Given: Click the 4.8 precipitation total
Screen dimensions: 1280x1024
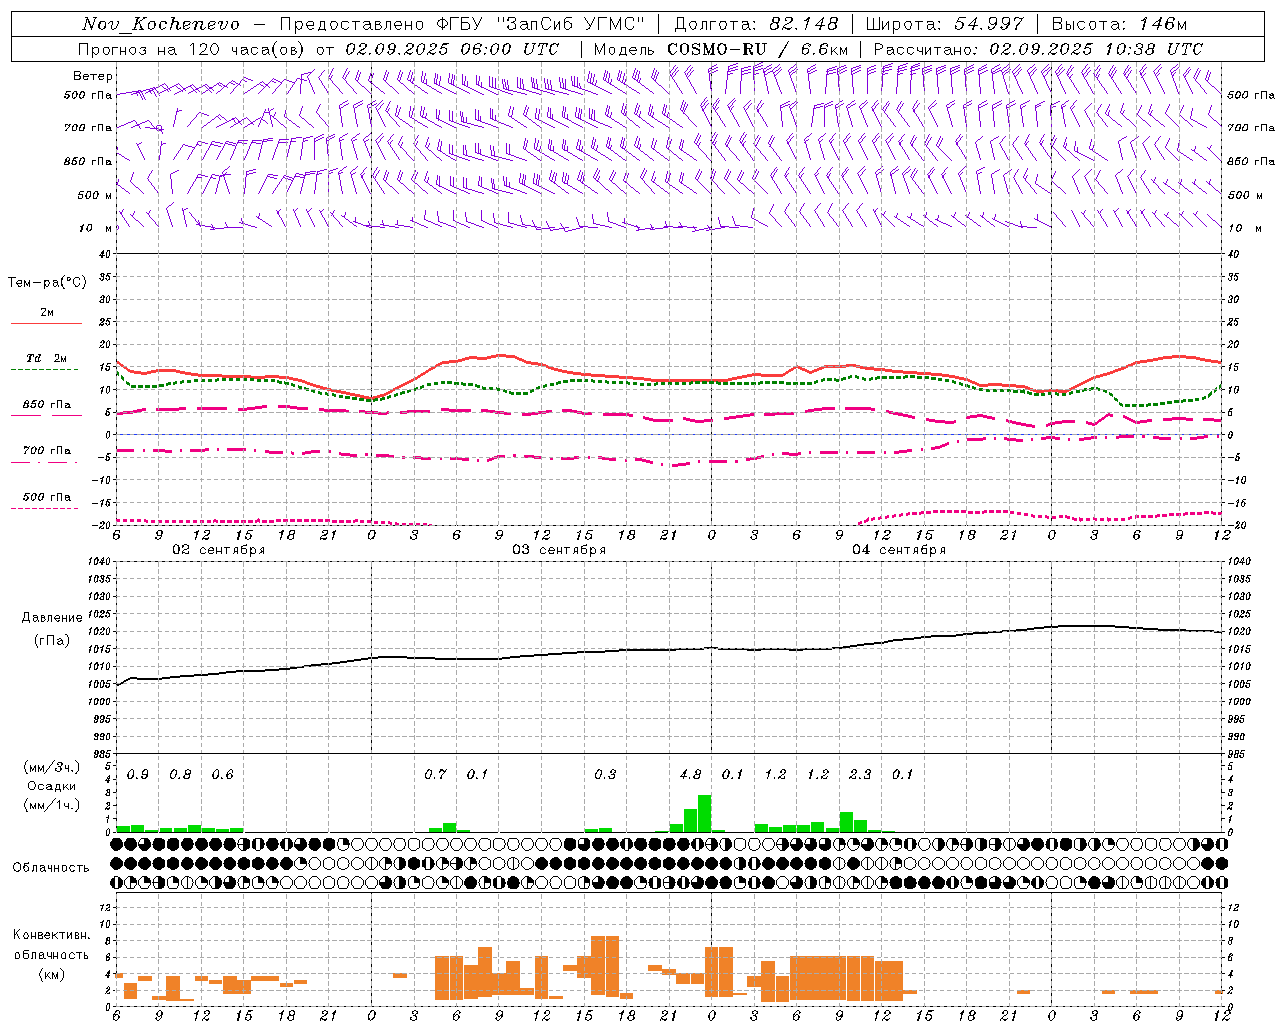Looking at the screenshot, I should click(x=690, y=774).
